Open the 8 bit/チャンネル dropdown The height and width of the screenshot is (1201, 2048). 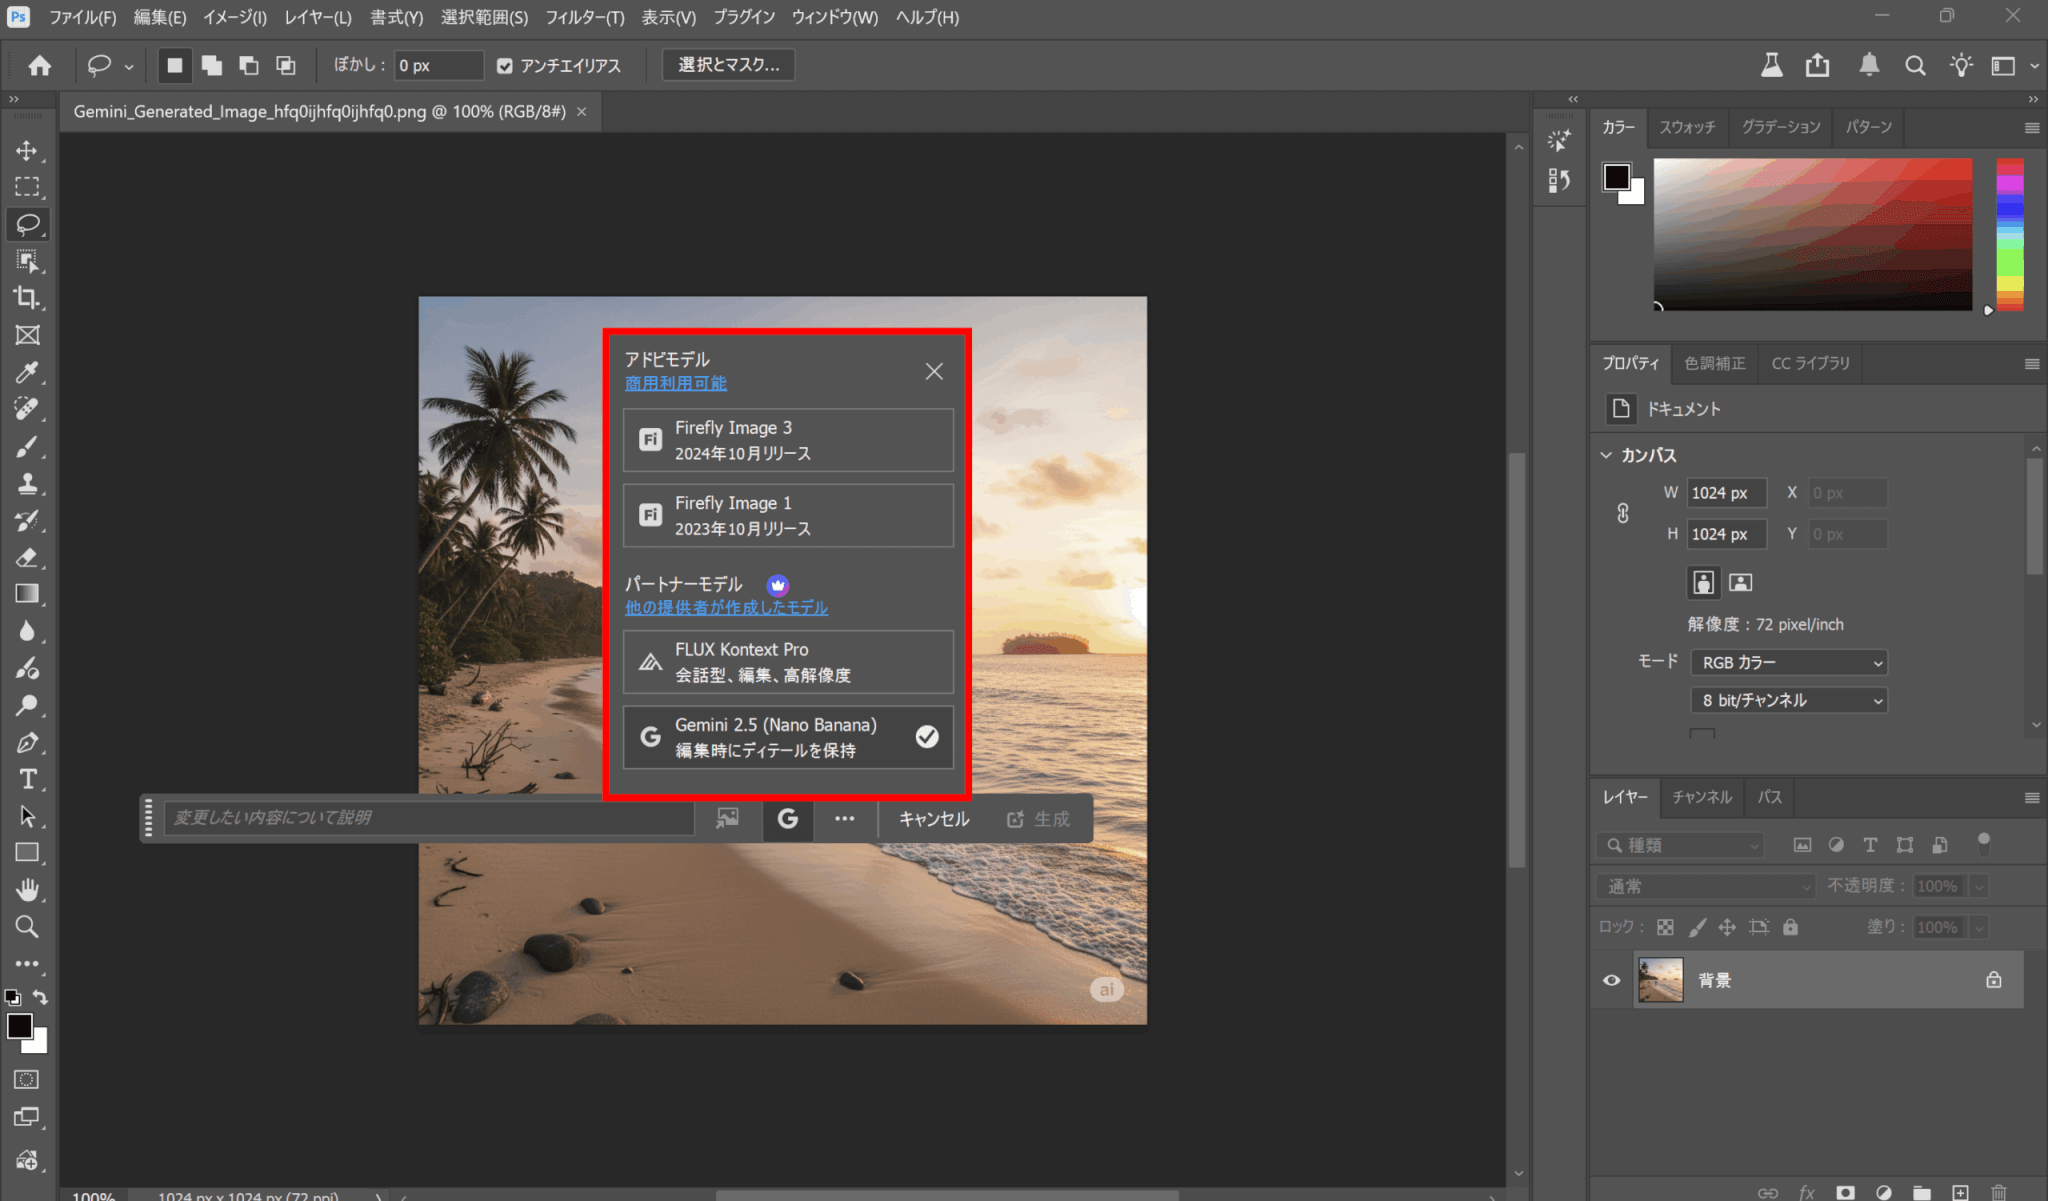pyautogui.click(x=1788, y=700)
